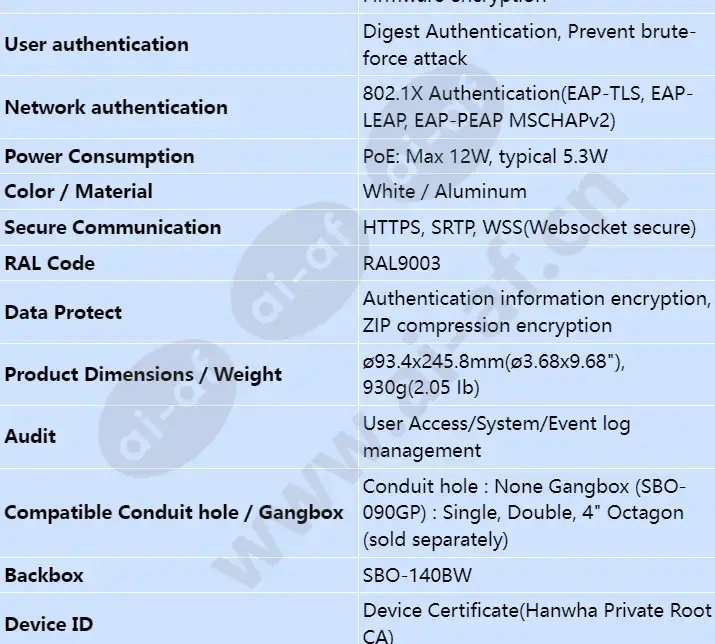This screenshot has width=715, height=644.
Task: Select the ZIP compression encryption text
Action: pos(487,326)
